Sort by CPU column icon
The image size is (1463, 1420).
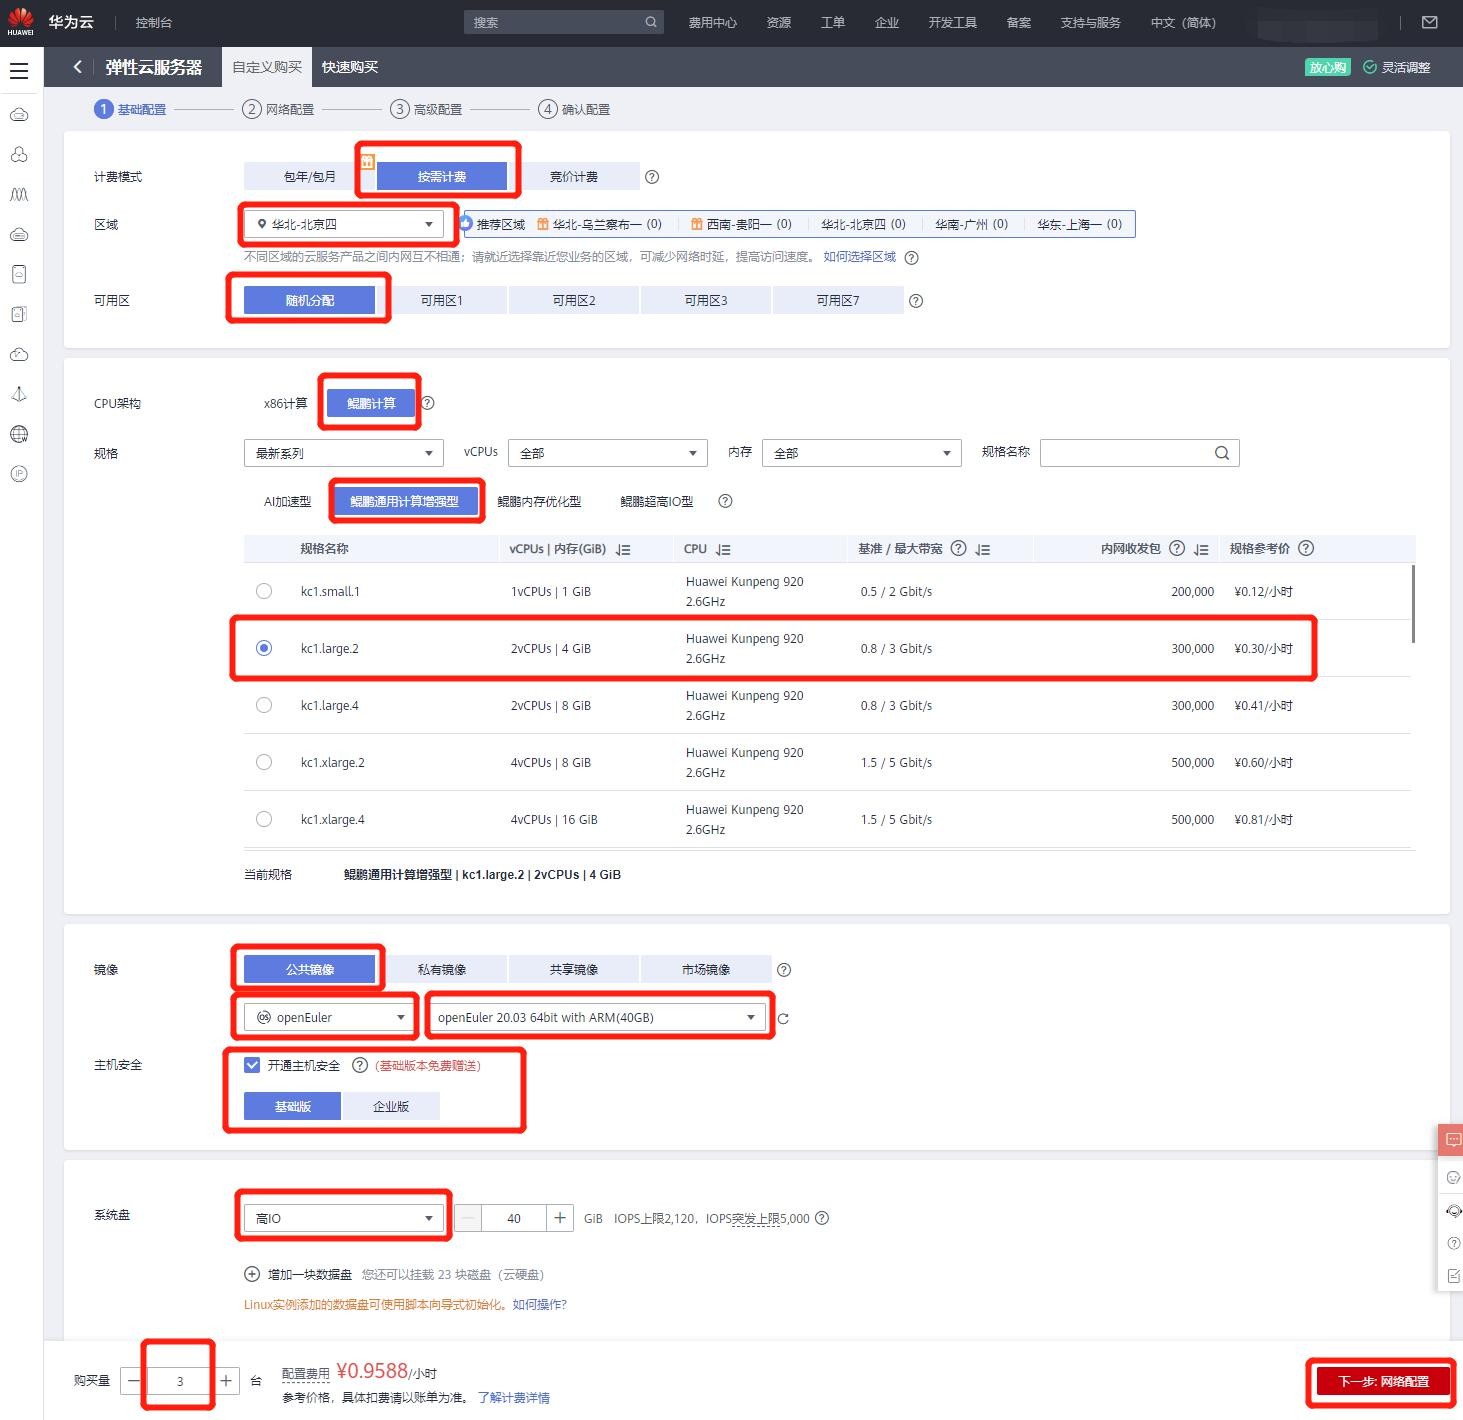pyautogui.click(x=723, y=549)
